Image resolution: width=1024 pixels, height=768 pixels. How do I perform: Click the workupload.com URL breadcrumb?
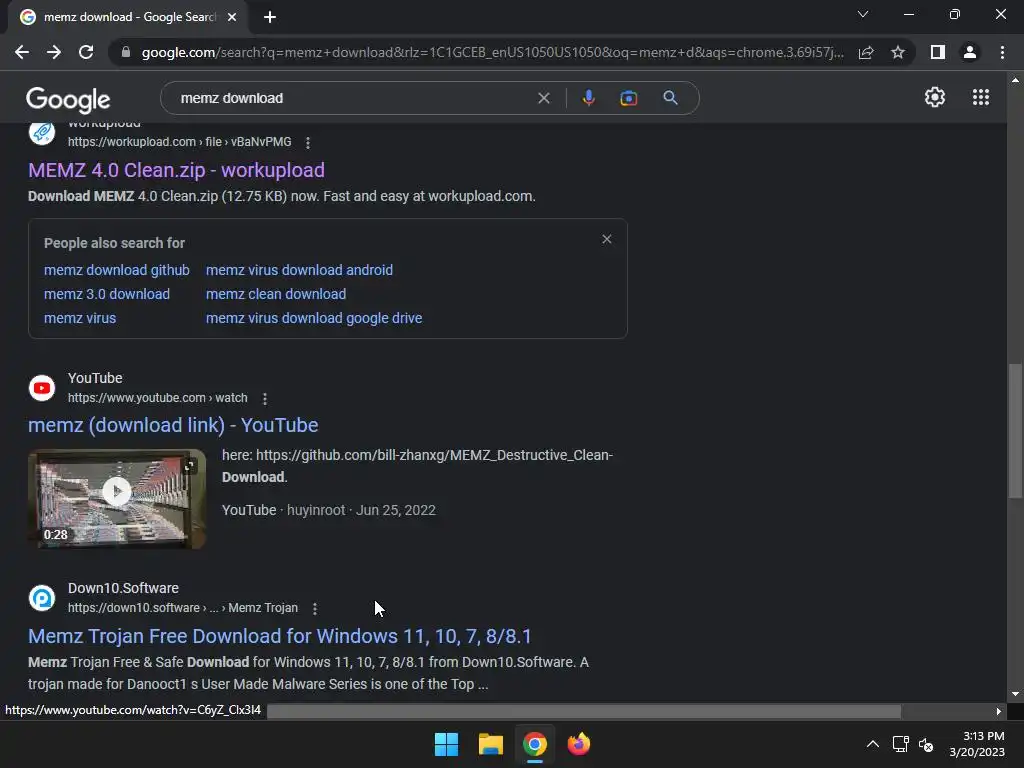pos(180,142)
